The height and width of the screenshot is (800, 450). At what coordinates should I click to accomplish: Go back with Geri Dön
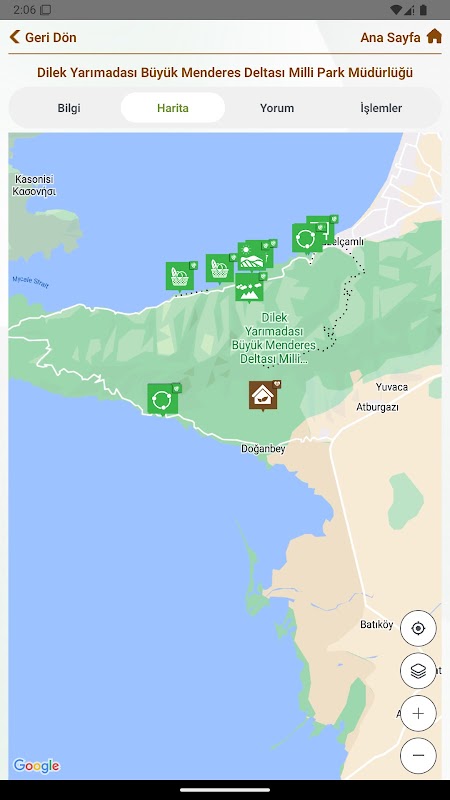43,37
